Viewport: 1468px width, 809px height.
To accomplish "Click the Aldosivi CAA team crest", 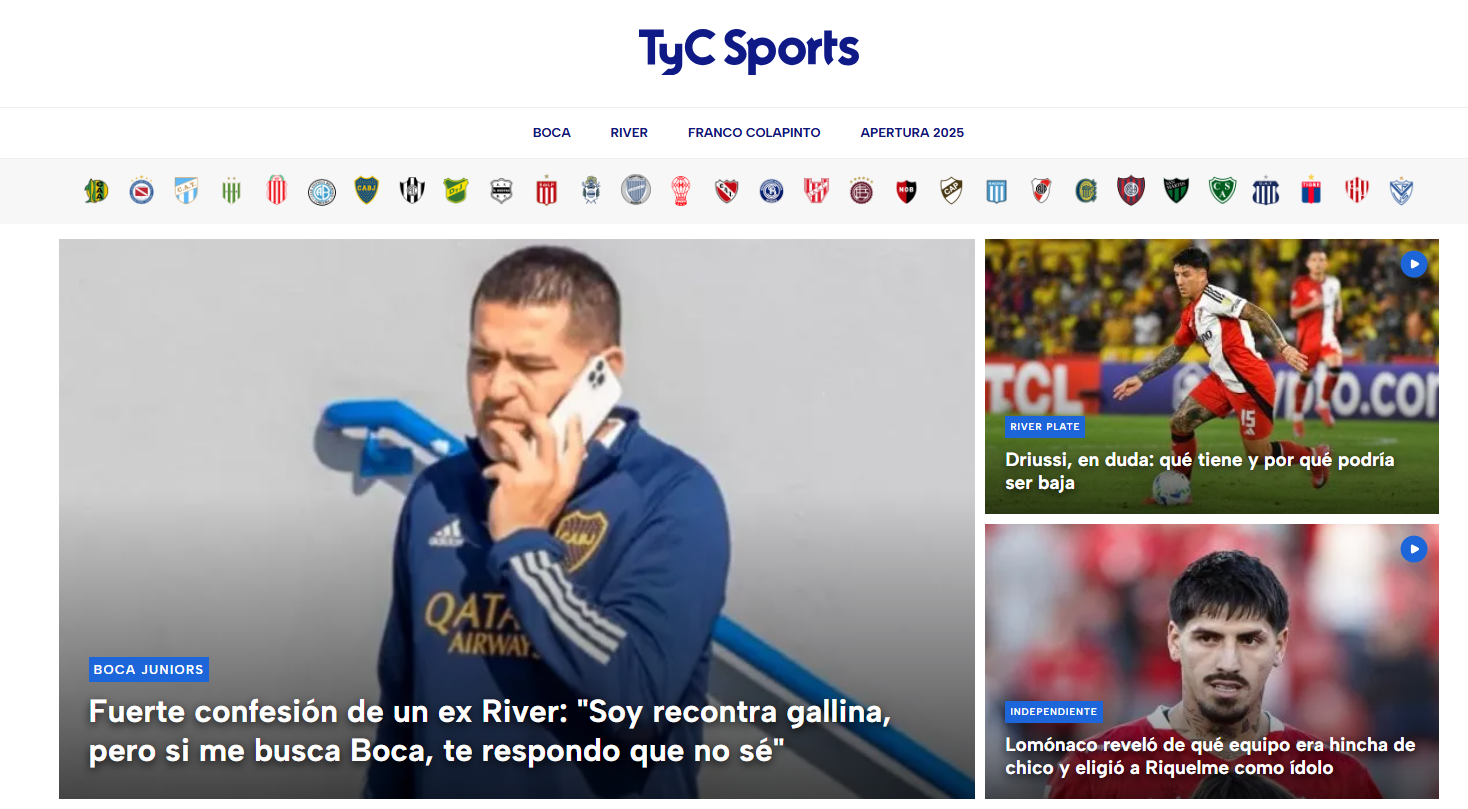I will (96, 191).
